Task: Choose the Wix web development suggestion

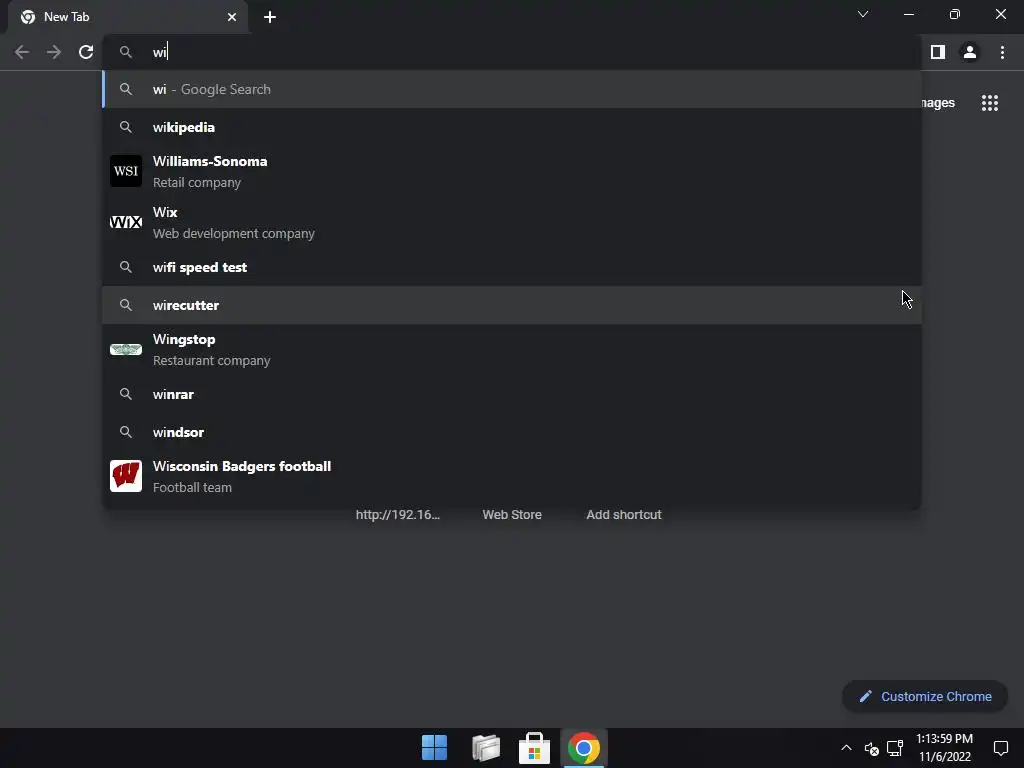Action: point(512,223)
